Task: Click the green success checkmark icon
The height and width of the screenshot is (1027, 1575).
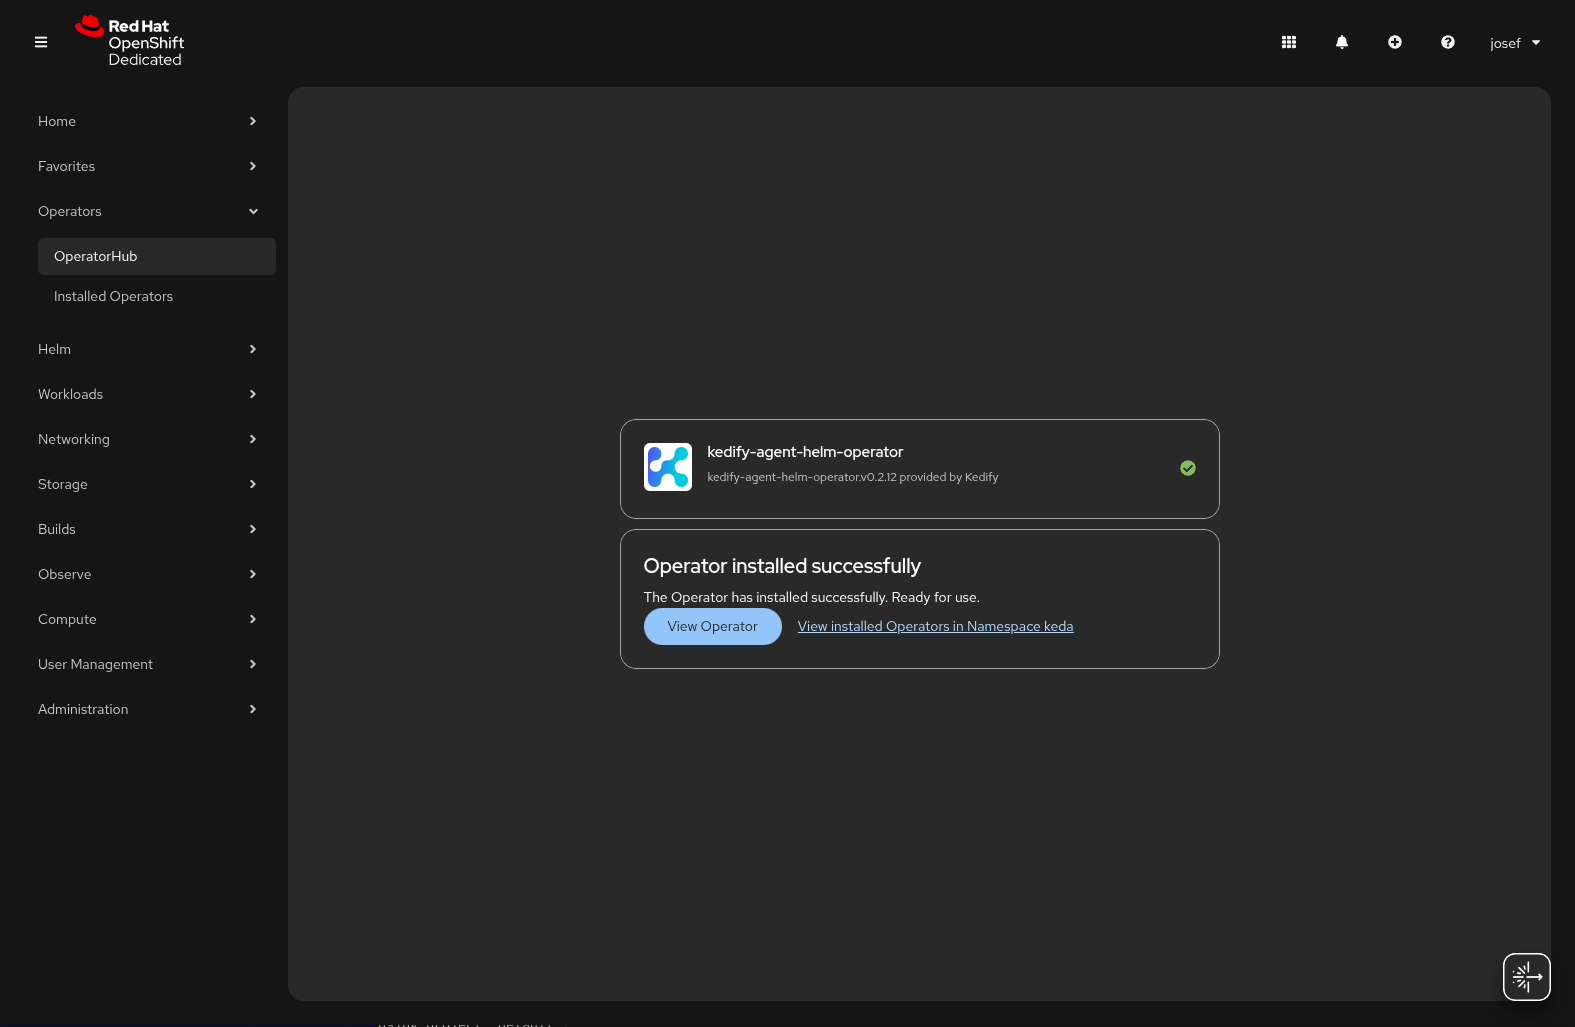Action: click(1188, 468)
